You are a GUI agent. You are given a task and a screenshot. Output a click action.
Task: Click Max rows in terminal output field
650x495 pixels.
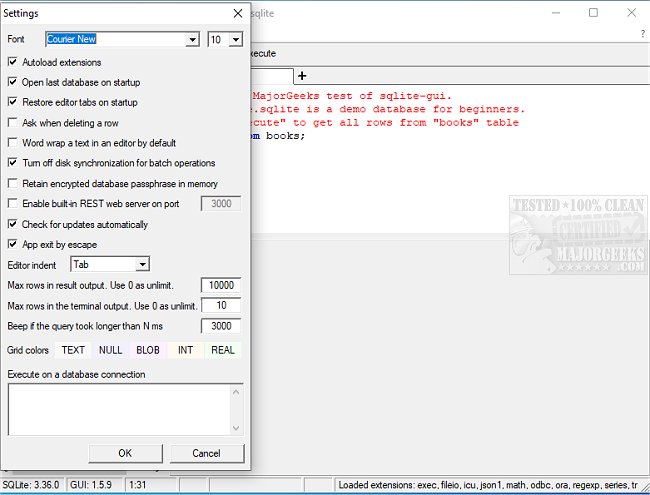pyautogui.click(x=221, y=306)
